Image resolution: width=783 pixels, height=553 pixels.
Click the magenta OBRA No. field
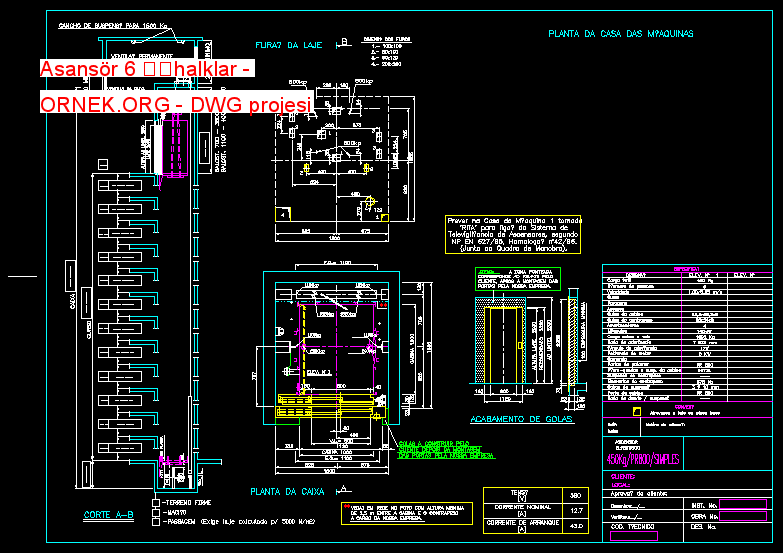click(x=745, y=515)
